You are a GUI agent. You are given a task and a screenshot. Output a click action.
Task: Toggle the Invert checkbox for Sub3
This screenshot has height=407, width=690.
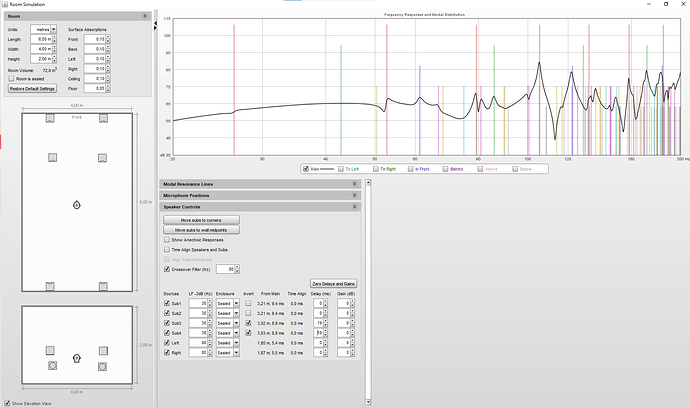coord(248,323)
